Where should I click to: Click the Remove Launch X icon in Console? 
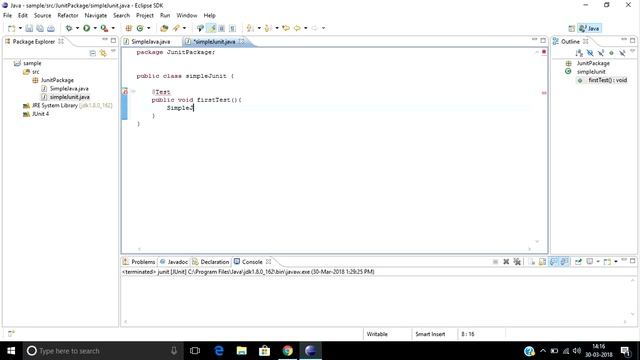pyautogui.click(x=506, y=262)
